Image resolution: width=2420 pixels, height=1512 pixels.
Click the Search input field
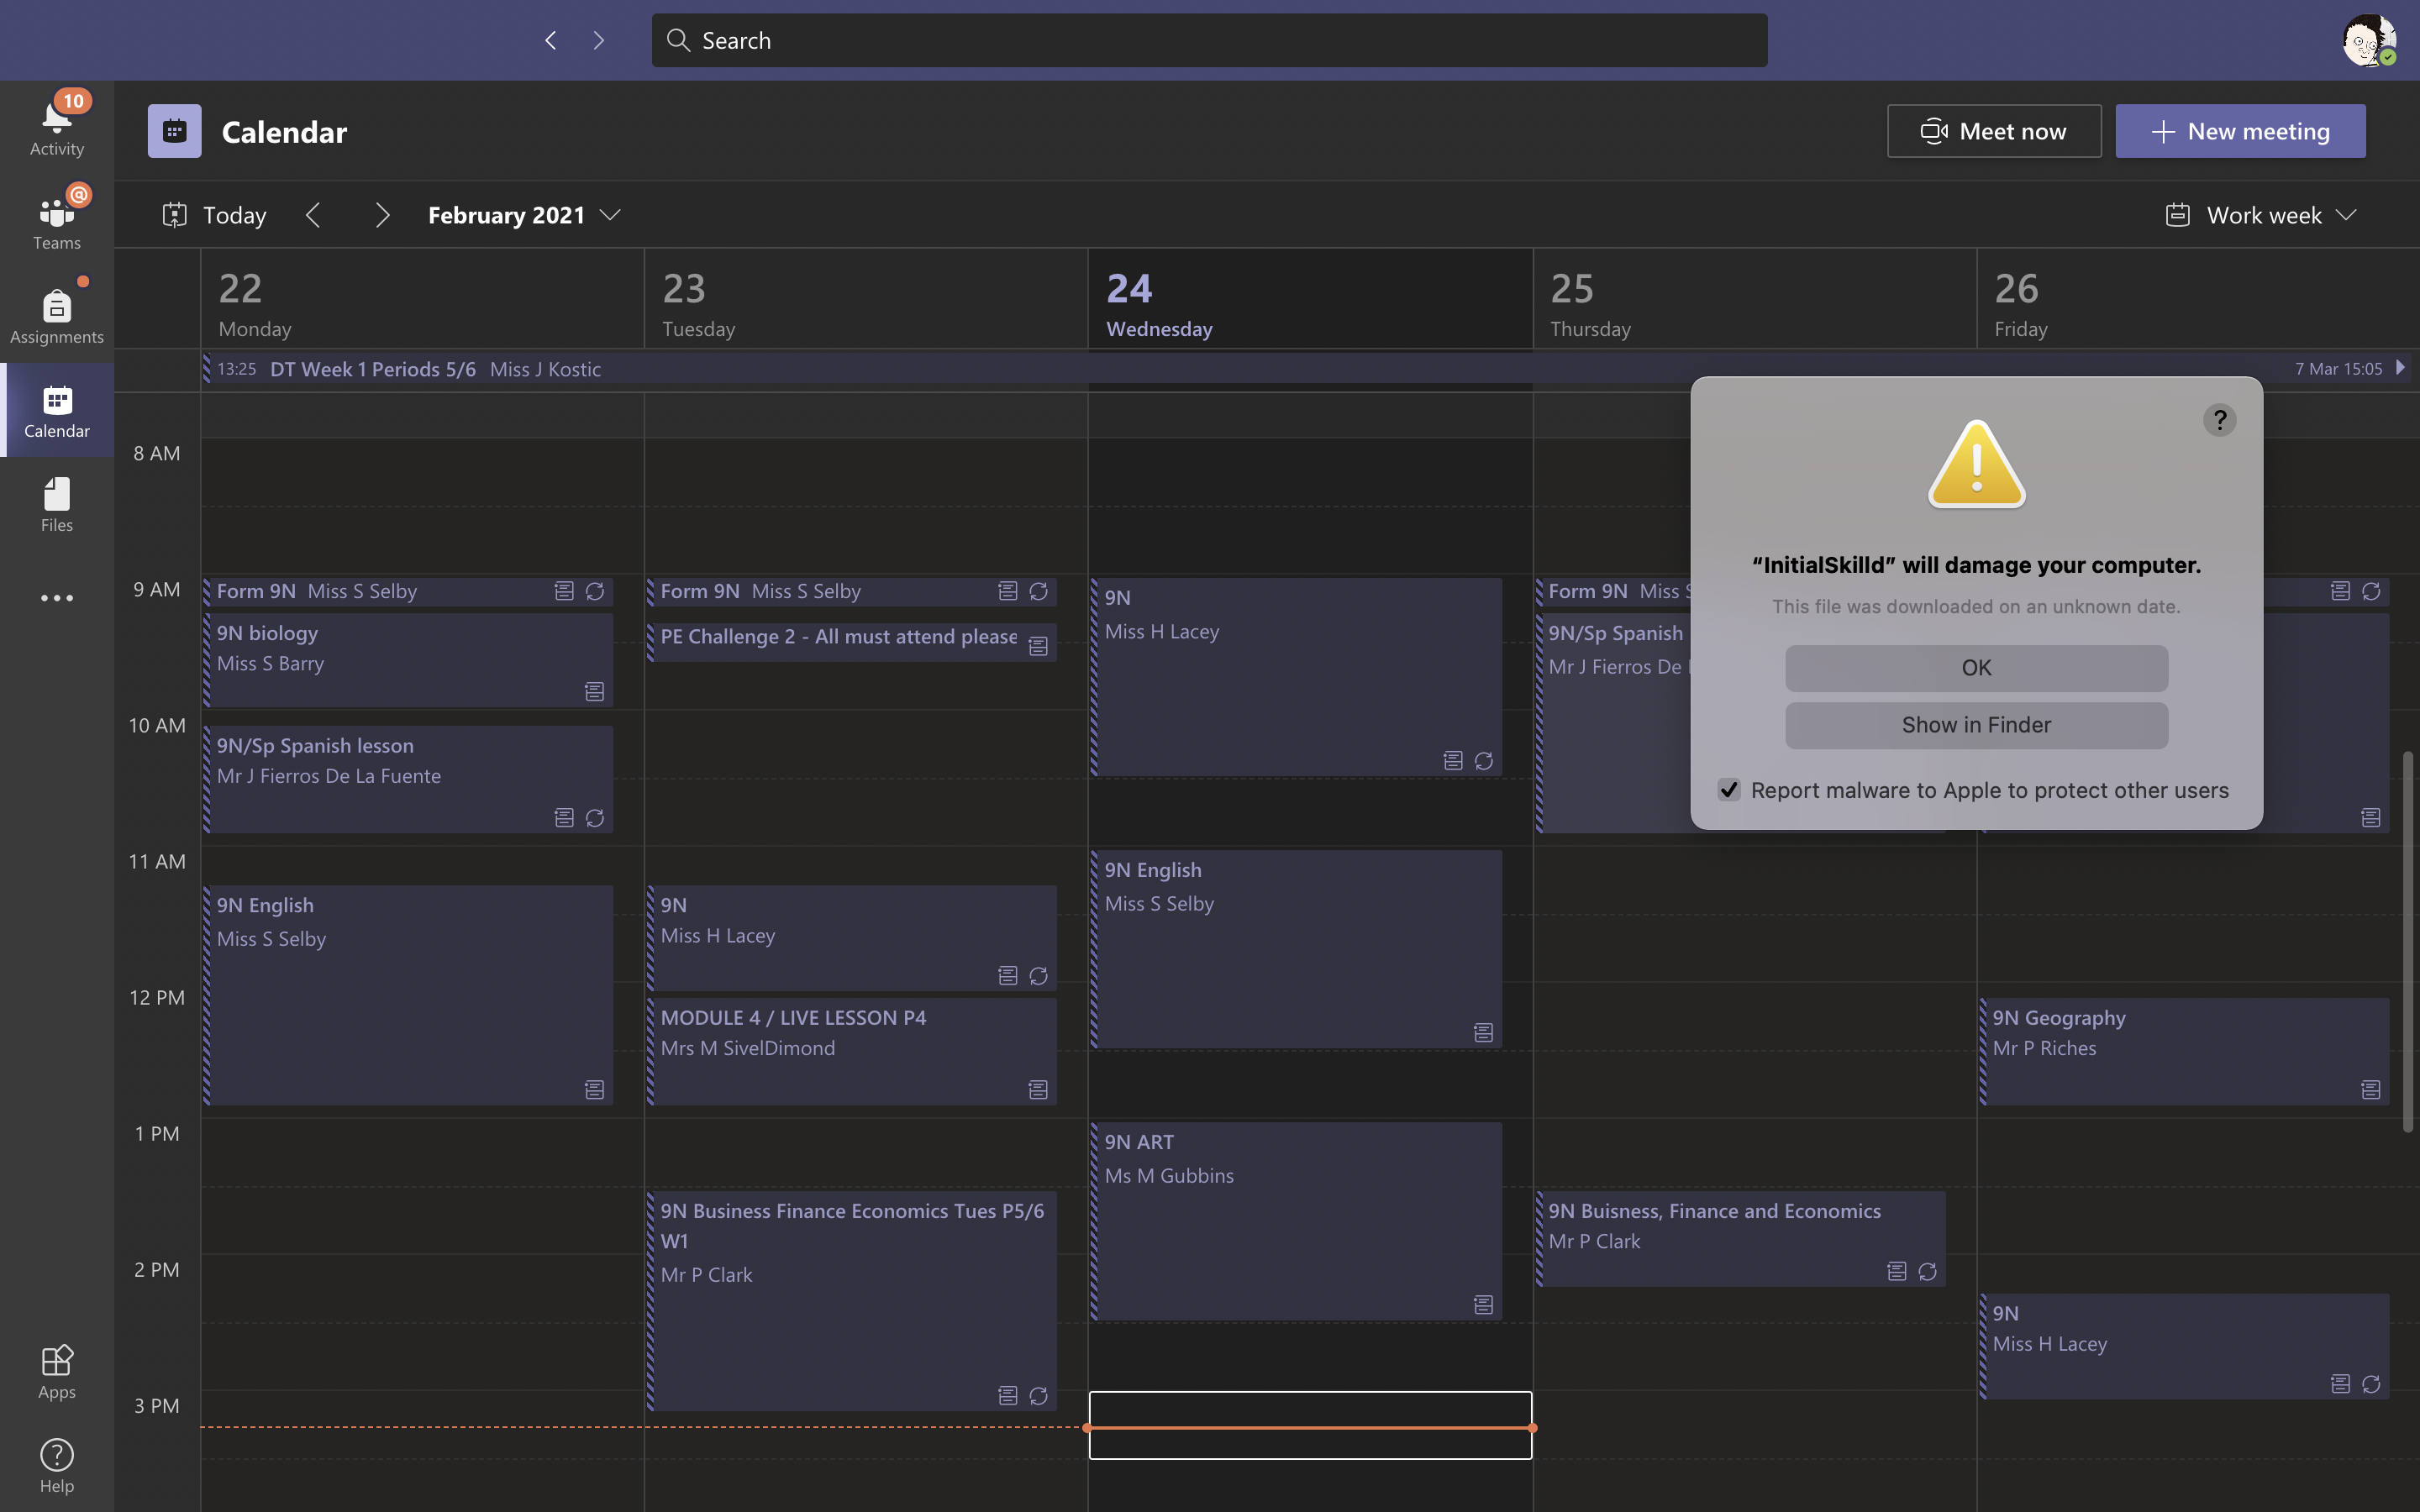click(x=1208, y=41)
